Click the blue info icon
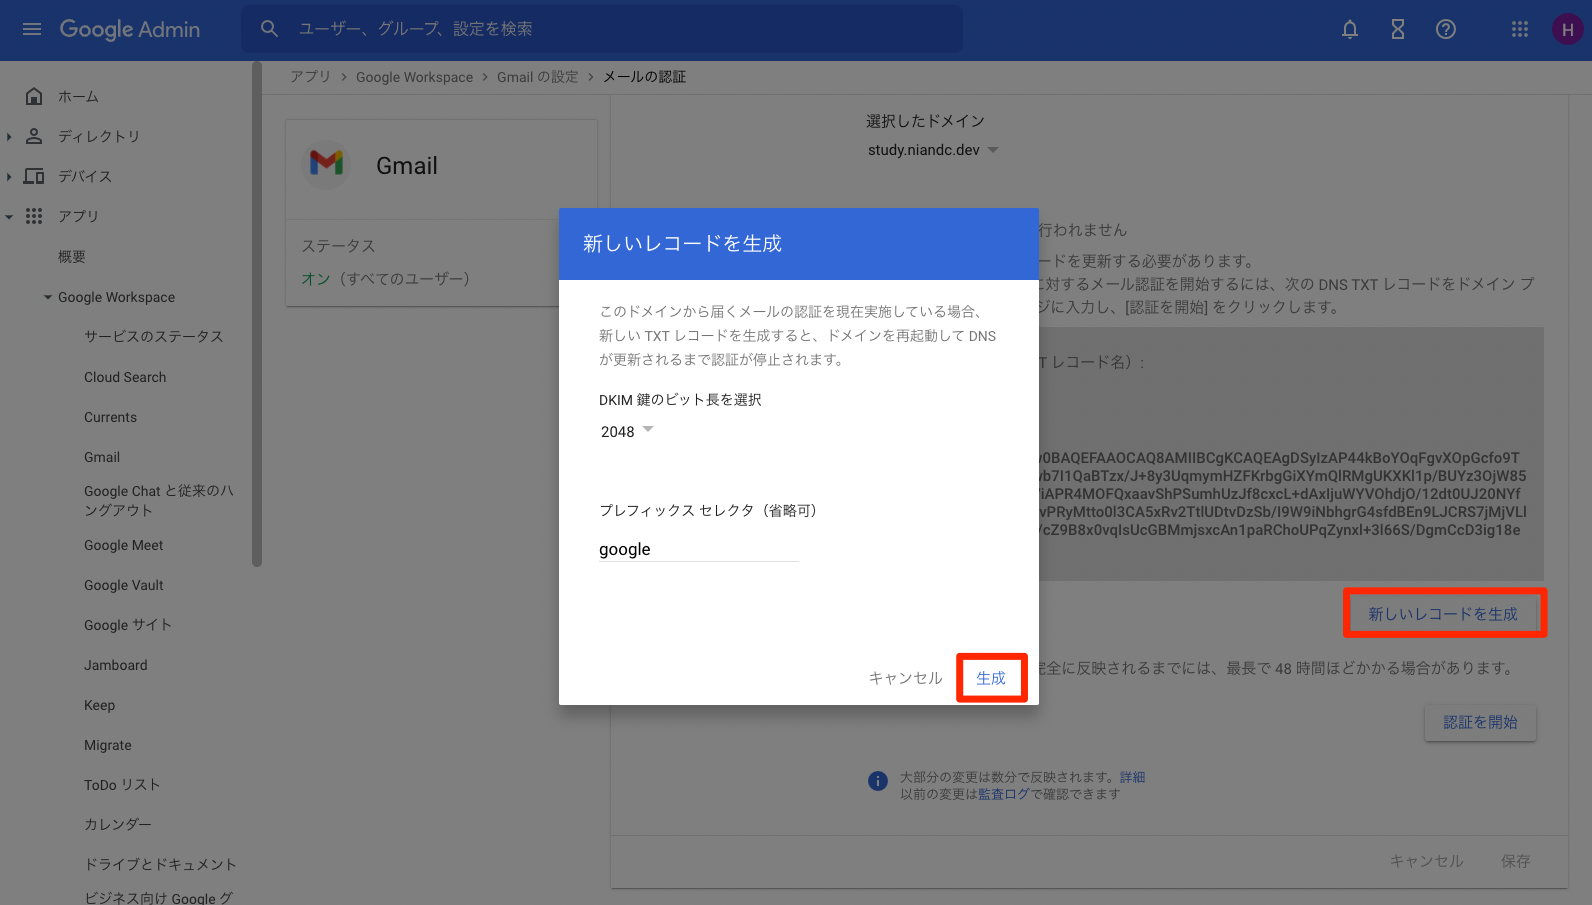Screen dimensions: 1592x905 [878, 781]
